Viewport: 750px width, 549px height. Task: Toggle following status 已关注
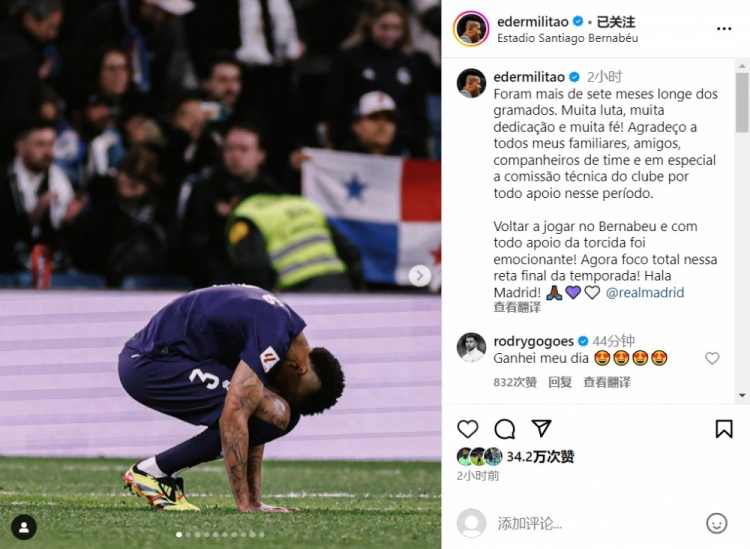(616, 22)
